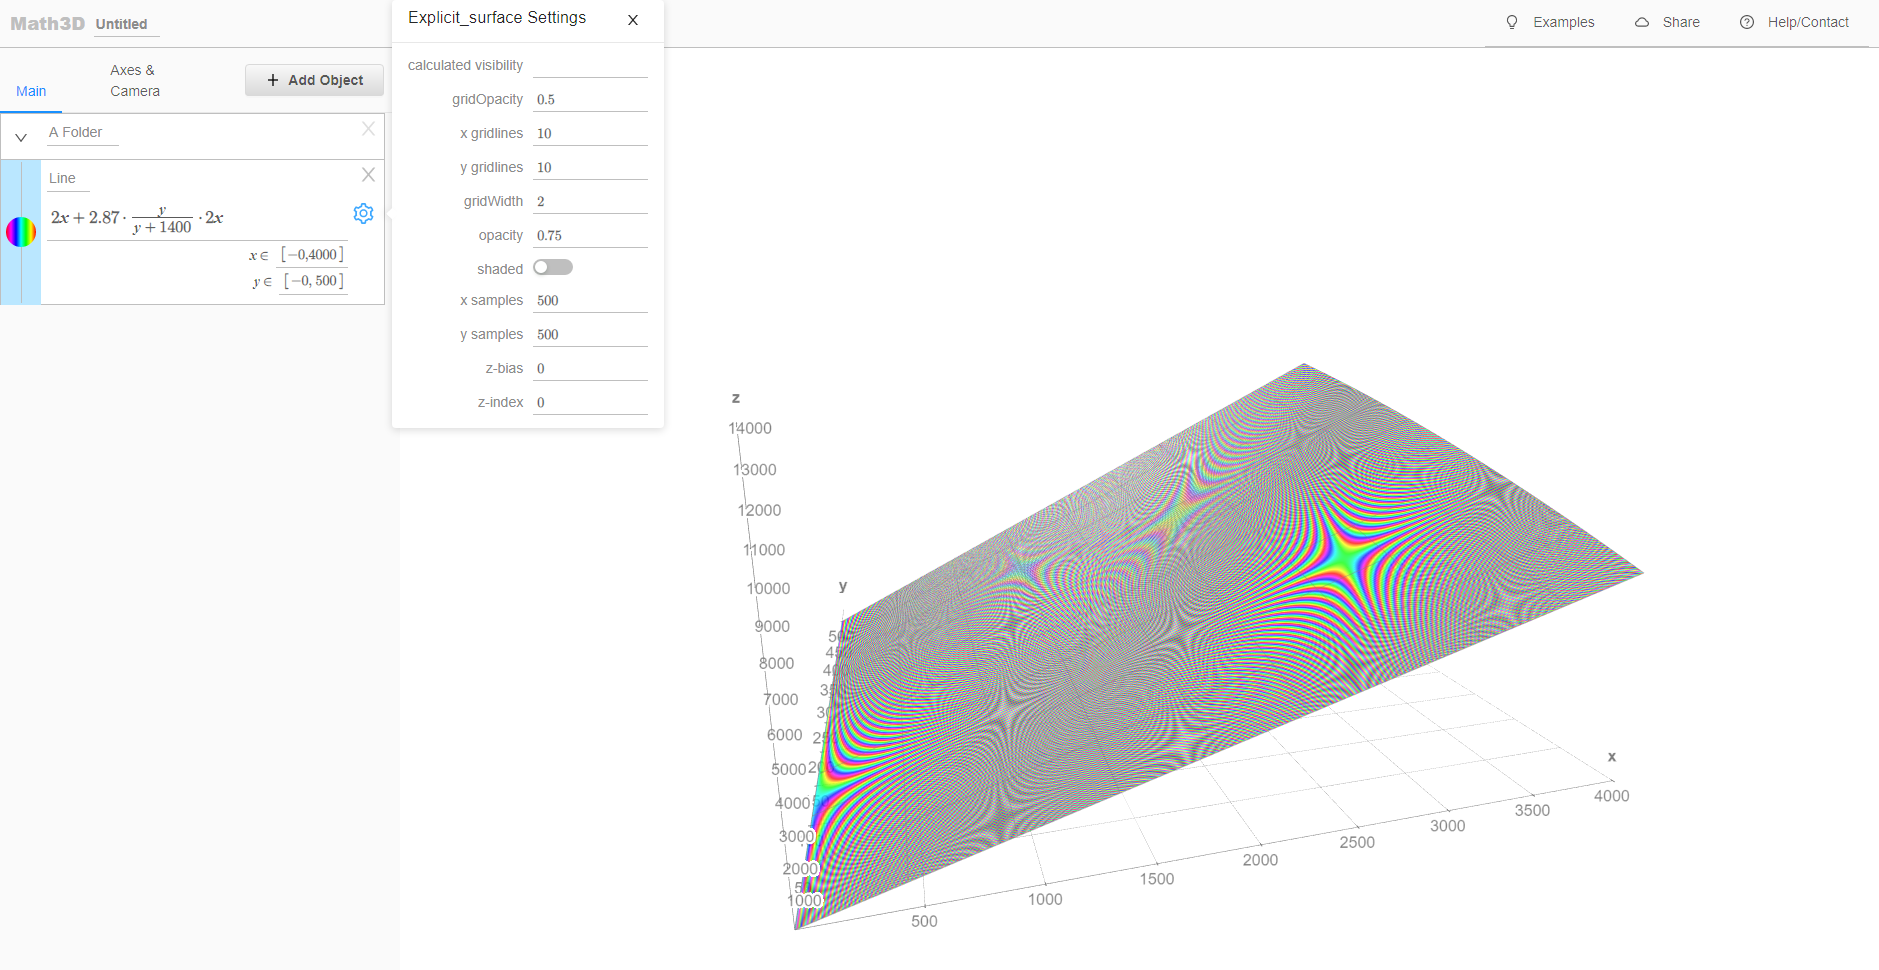Viewport: 1879px width, 970px height.
Task: Click the opacity field showing 0.75
Action: [x=589, y=234]
